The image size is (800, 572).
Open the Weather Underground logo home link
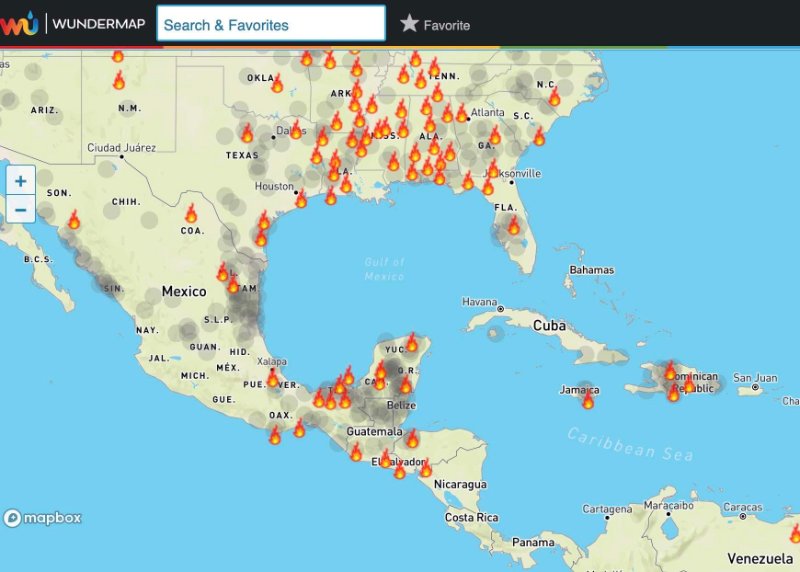click(19, 23)
